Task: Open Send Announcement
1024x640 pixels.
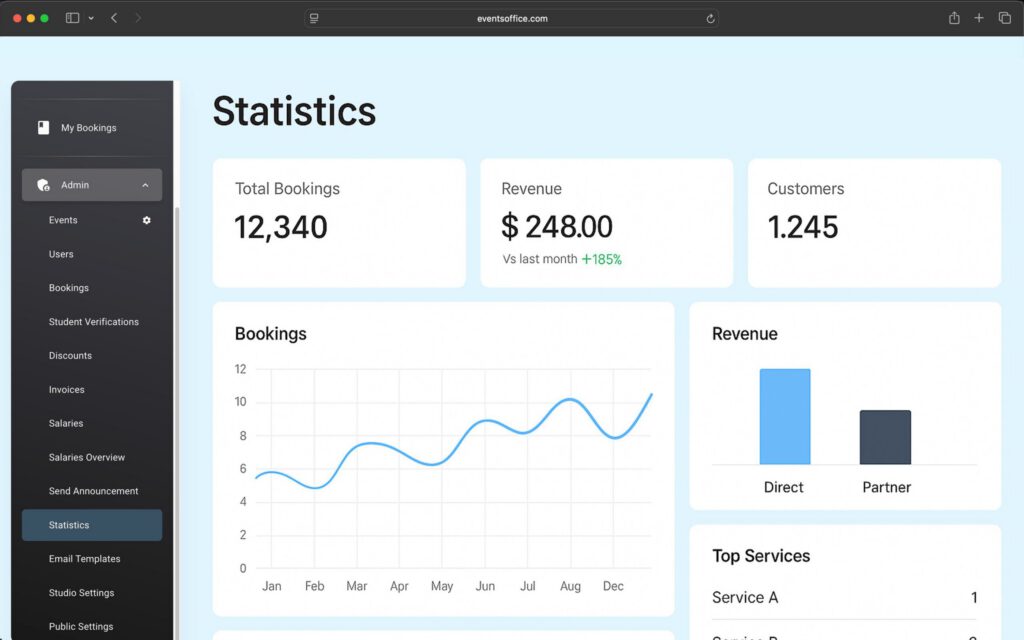Action: point(91,491)
